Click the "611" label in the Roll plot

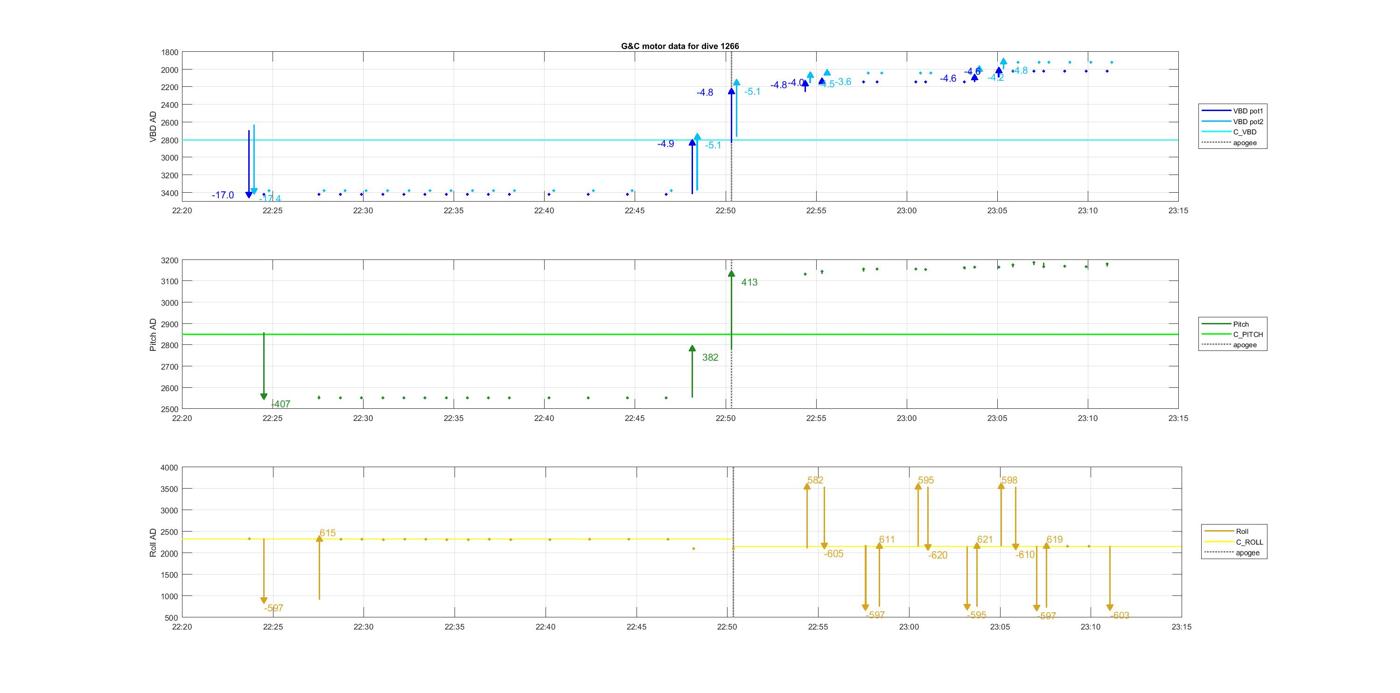tap(887, 540)
